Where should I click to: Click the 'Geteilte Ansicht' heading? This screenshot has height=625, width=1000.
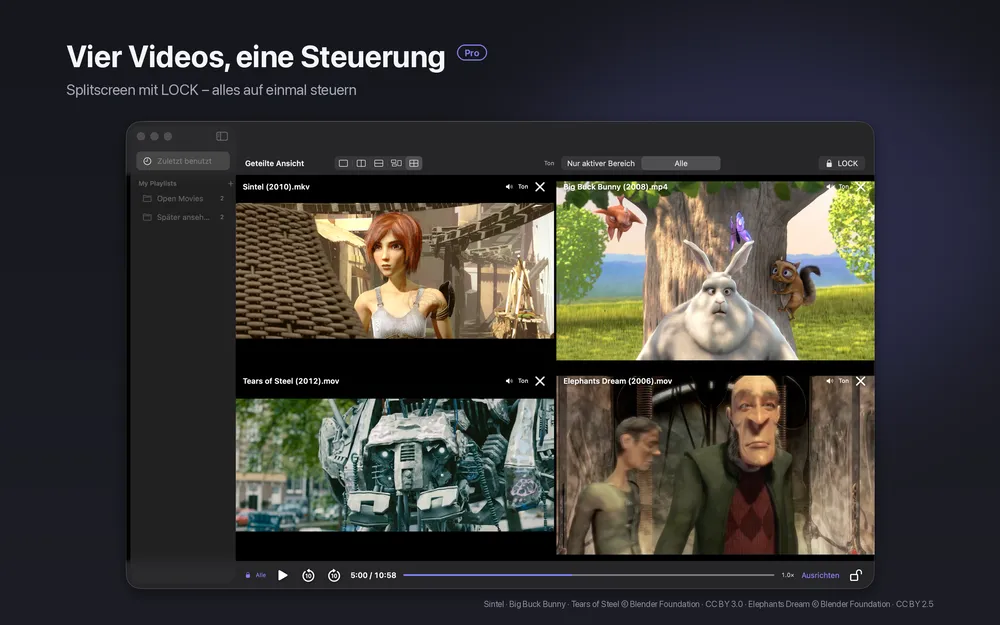[274, 163]
